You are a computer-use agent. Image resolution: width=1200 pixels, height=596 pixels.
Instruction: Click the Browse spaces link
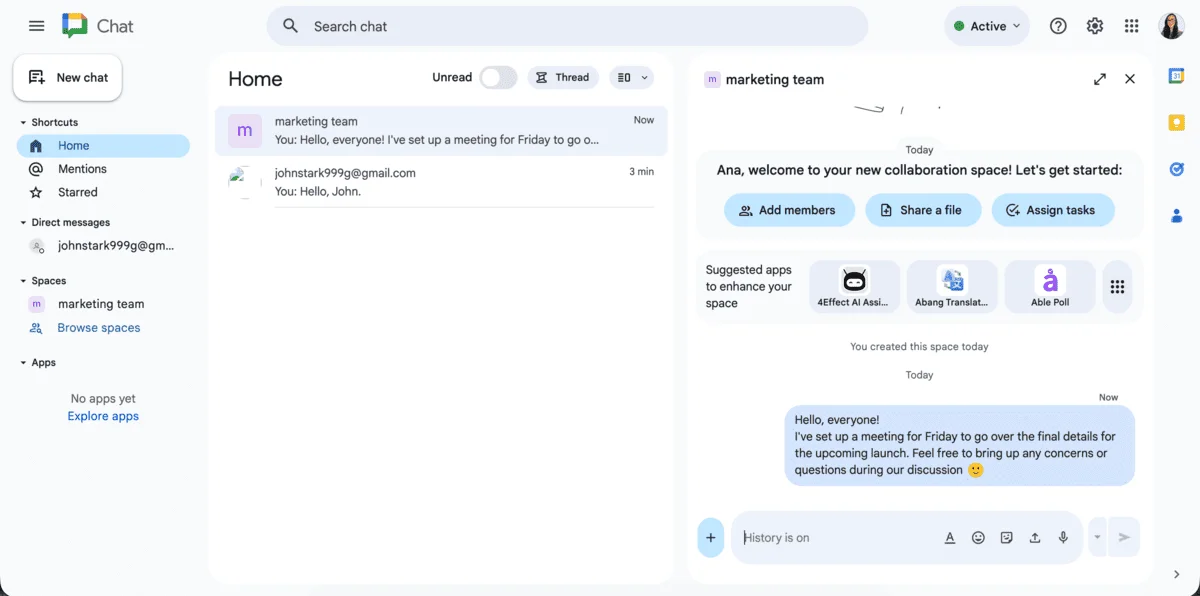[98, 327]
